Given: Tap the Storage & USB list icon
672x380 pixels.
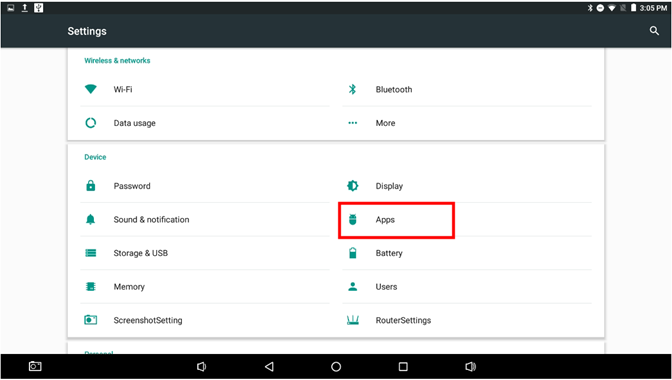Looking at the screenshot, I should [x=90, y=253].
